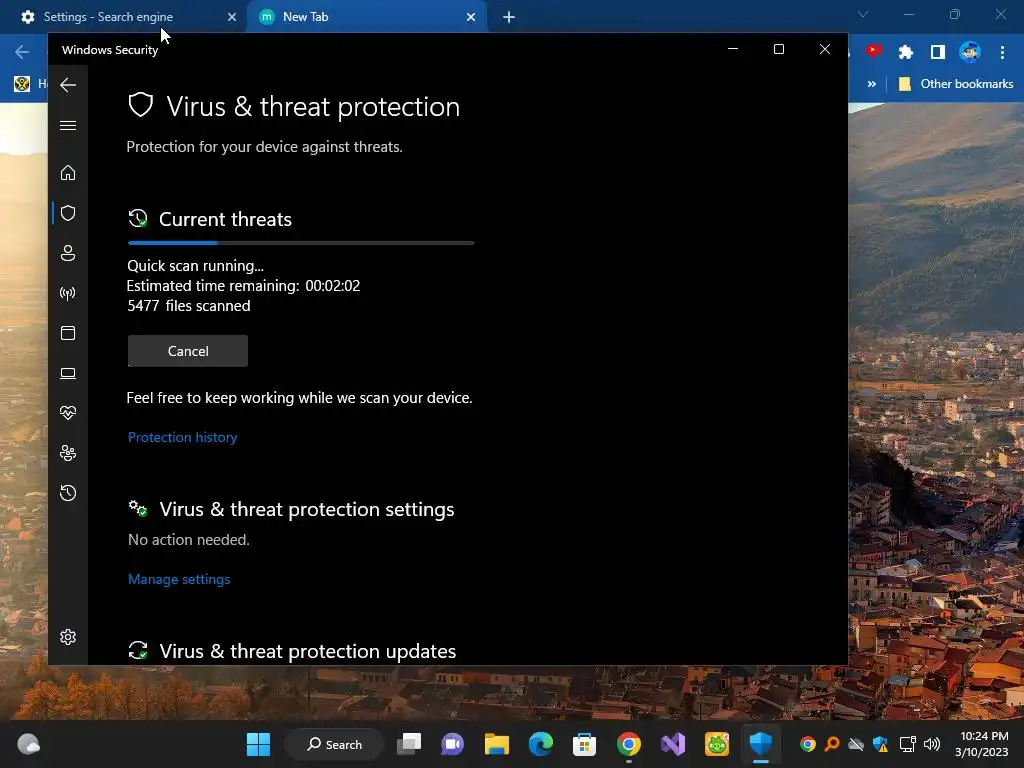This screenshot has width=1024, height=768.
Task: Open volume control speaker icon
Action: [932, 744]
